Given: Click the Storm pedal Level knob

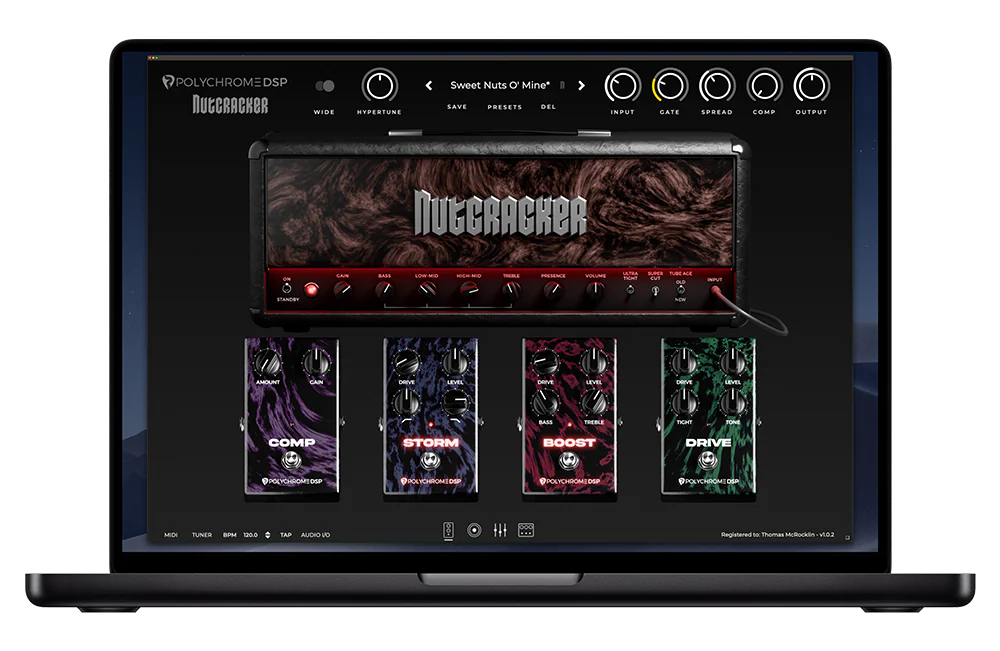Looking at the screenshot, I should 455,363.
